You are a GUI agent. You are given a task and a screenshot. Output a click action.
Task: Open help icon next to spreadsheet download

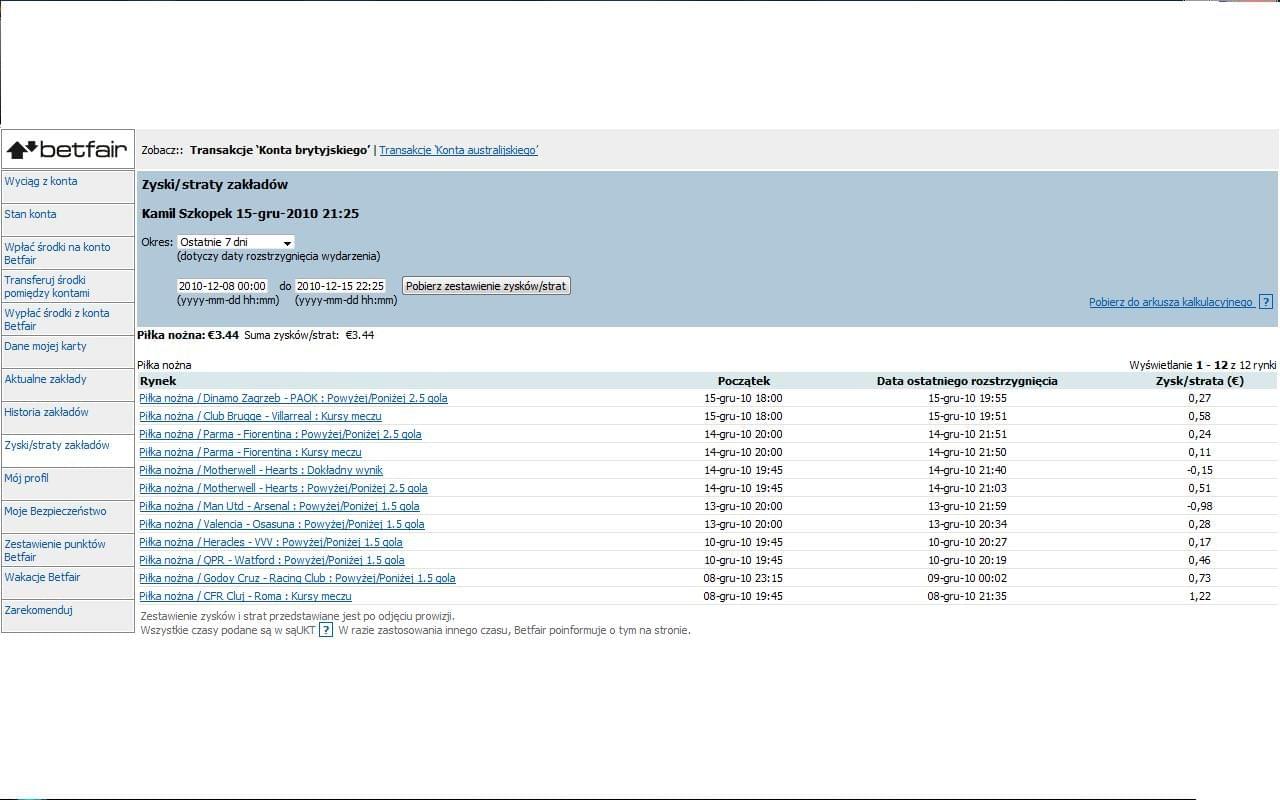pyautogui.click(x=1265, y=302)
